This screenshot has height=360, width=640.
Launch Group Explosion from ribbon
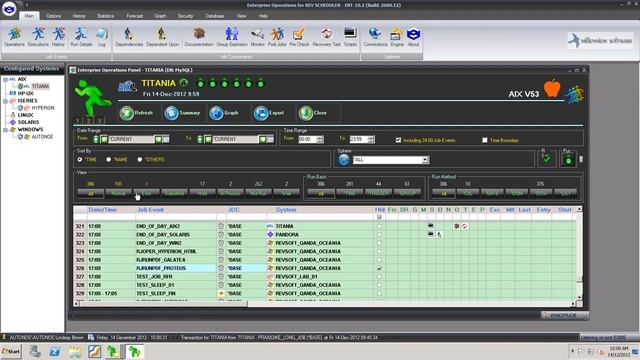coord(232,37)
